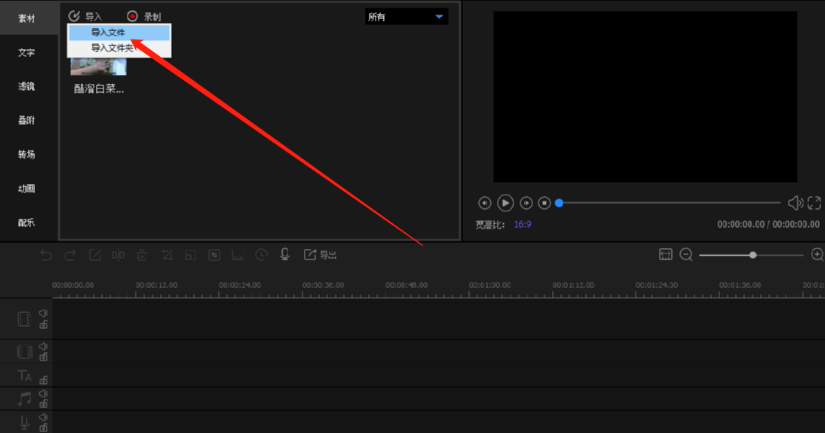
Task: Click the fit-timeline-to-window icon
Action: pos(666,255)
